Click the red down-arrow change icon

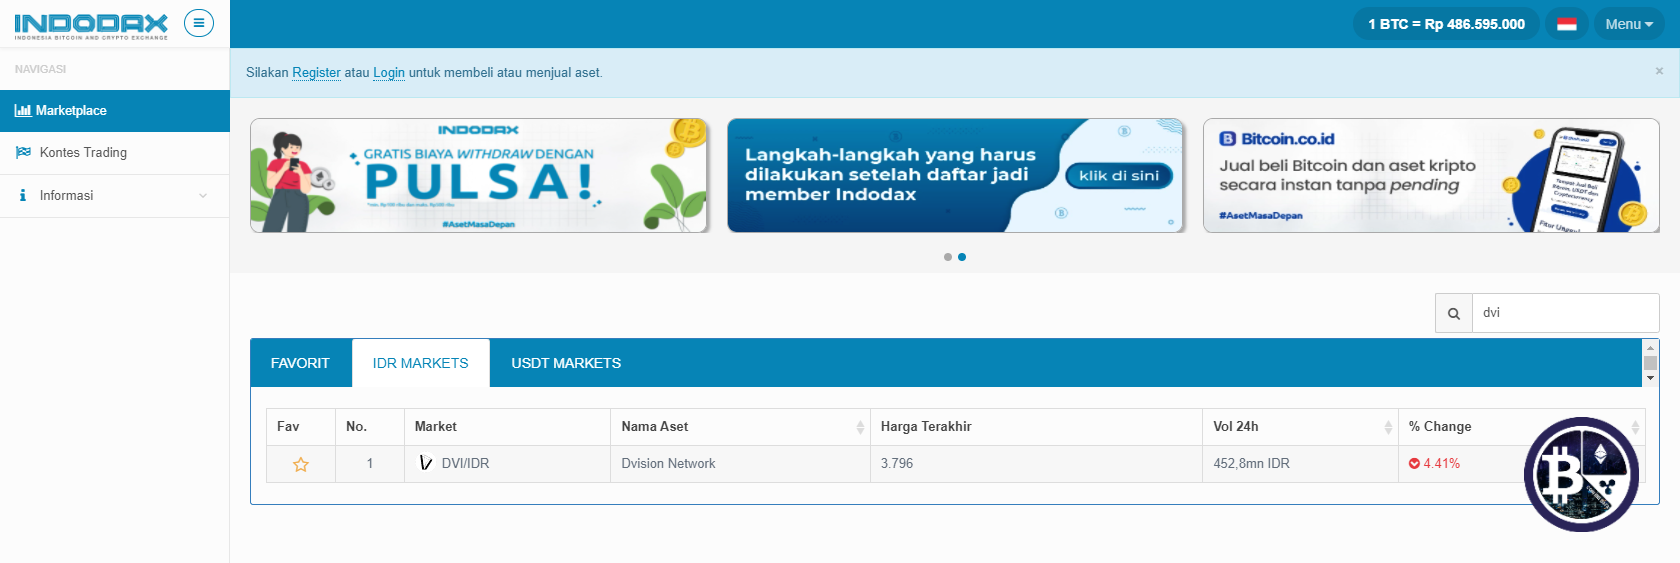pyautogui.click(x=1414, y=464)
